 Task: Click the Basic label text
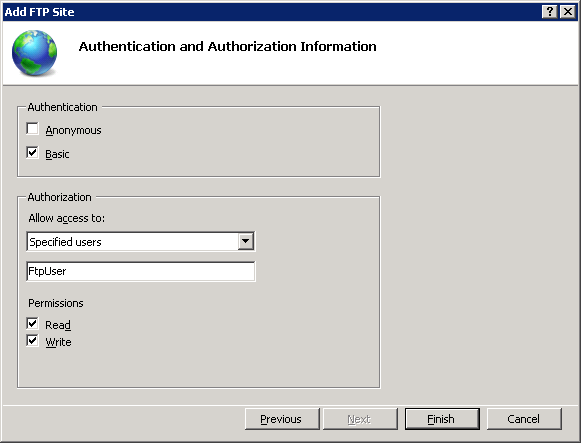57,154
